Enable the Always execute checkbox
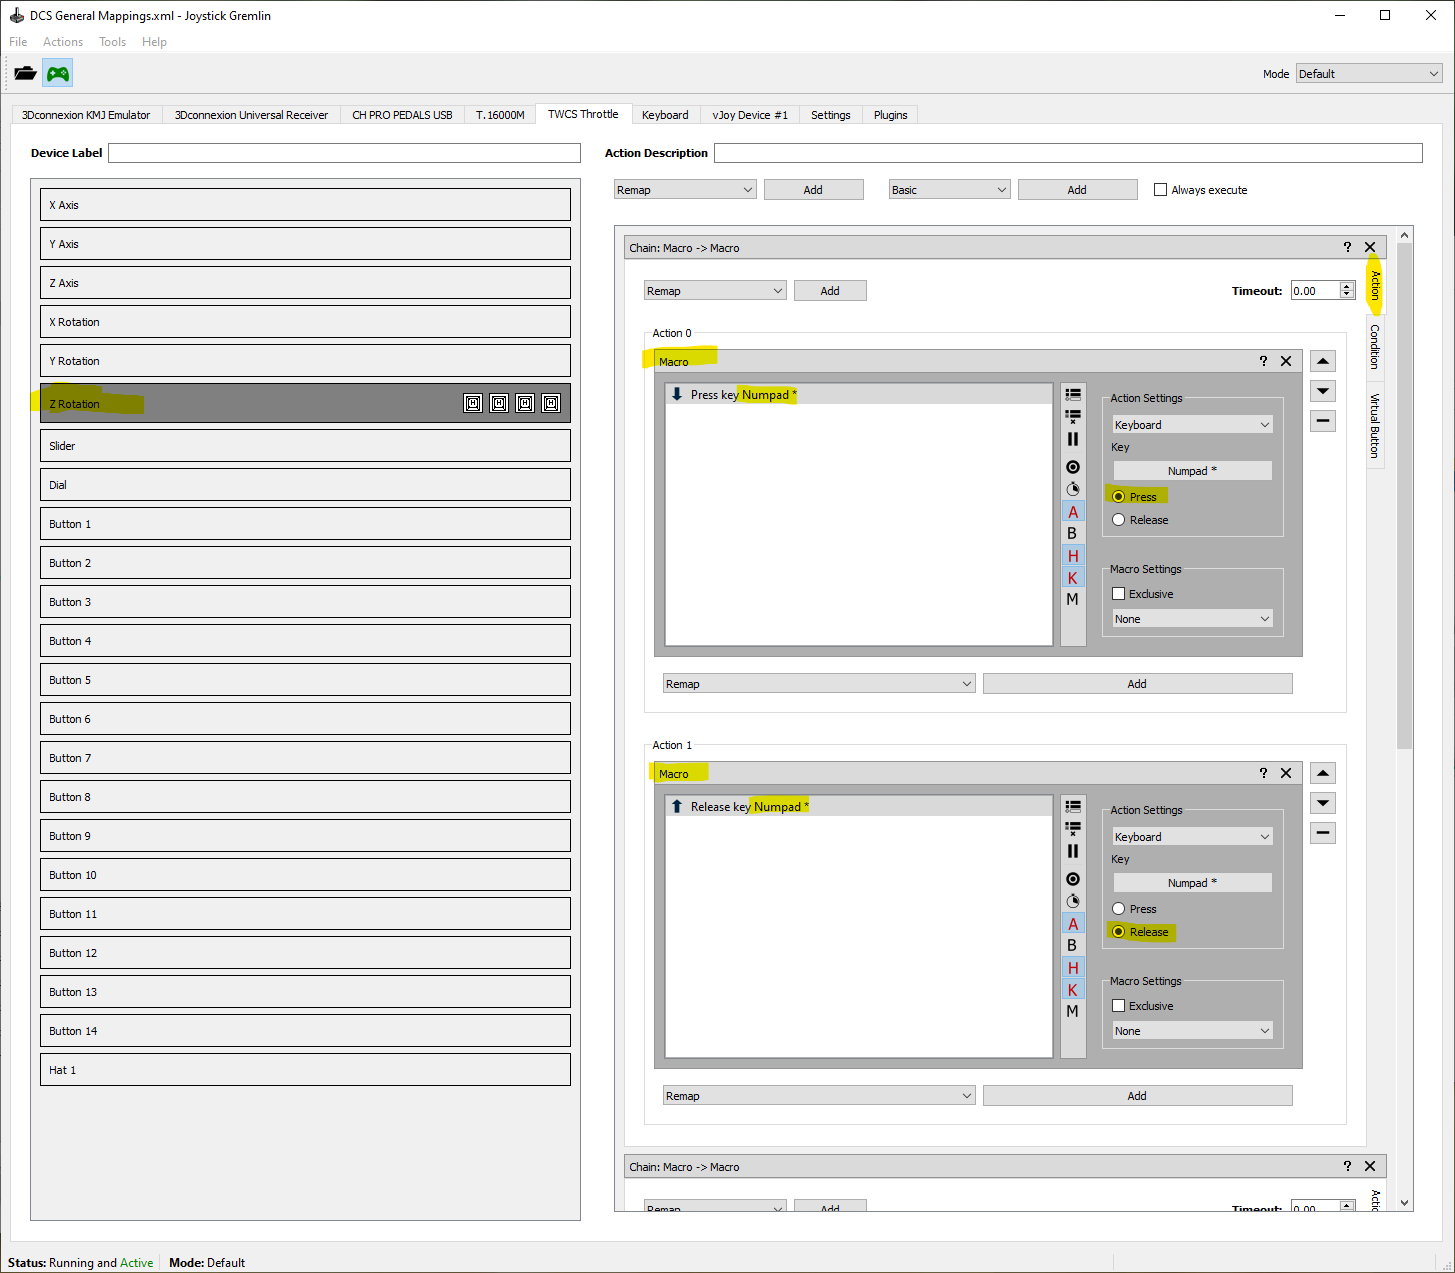 pos(1160,190)
